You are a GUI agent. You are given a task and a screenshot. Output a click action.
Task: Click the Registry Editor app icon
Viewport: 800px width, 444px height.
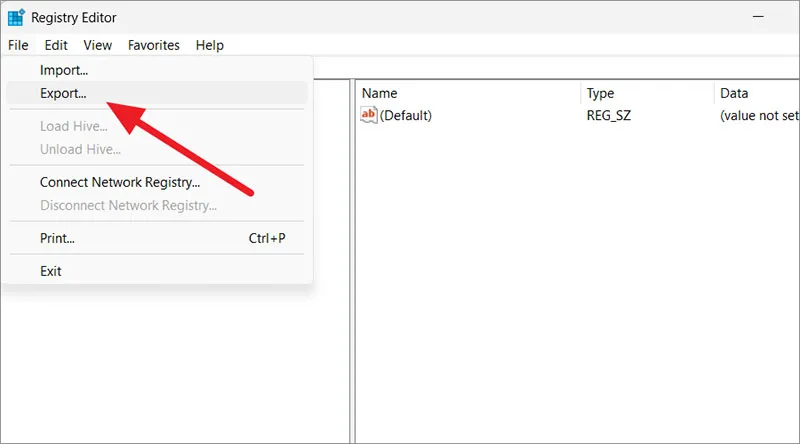(16, 17)
